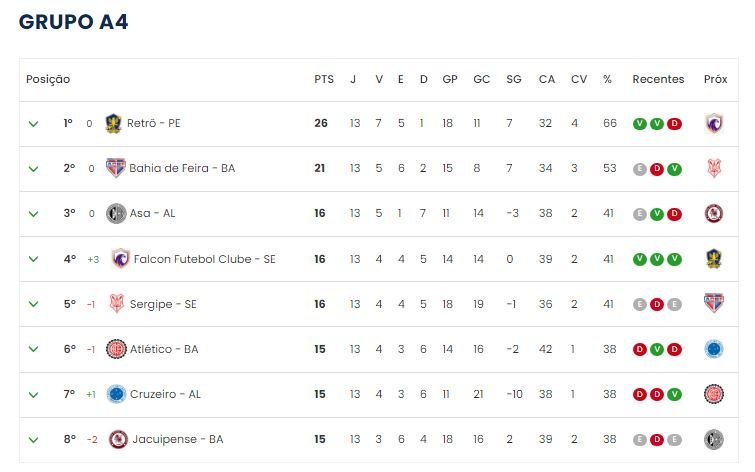755x472 pixels.
Task: Click the Atlético - BA team crest
Action: point(116,349)
